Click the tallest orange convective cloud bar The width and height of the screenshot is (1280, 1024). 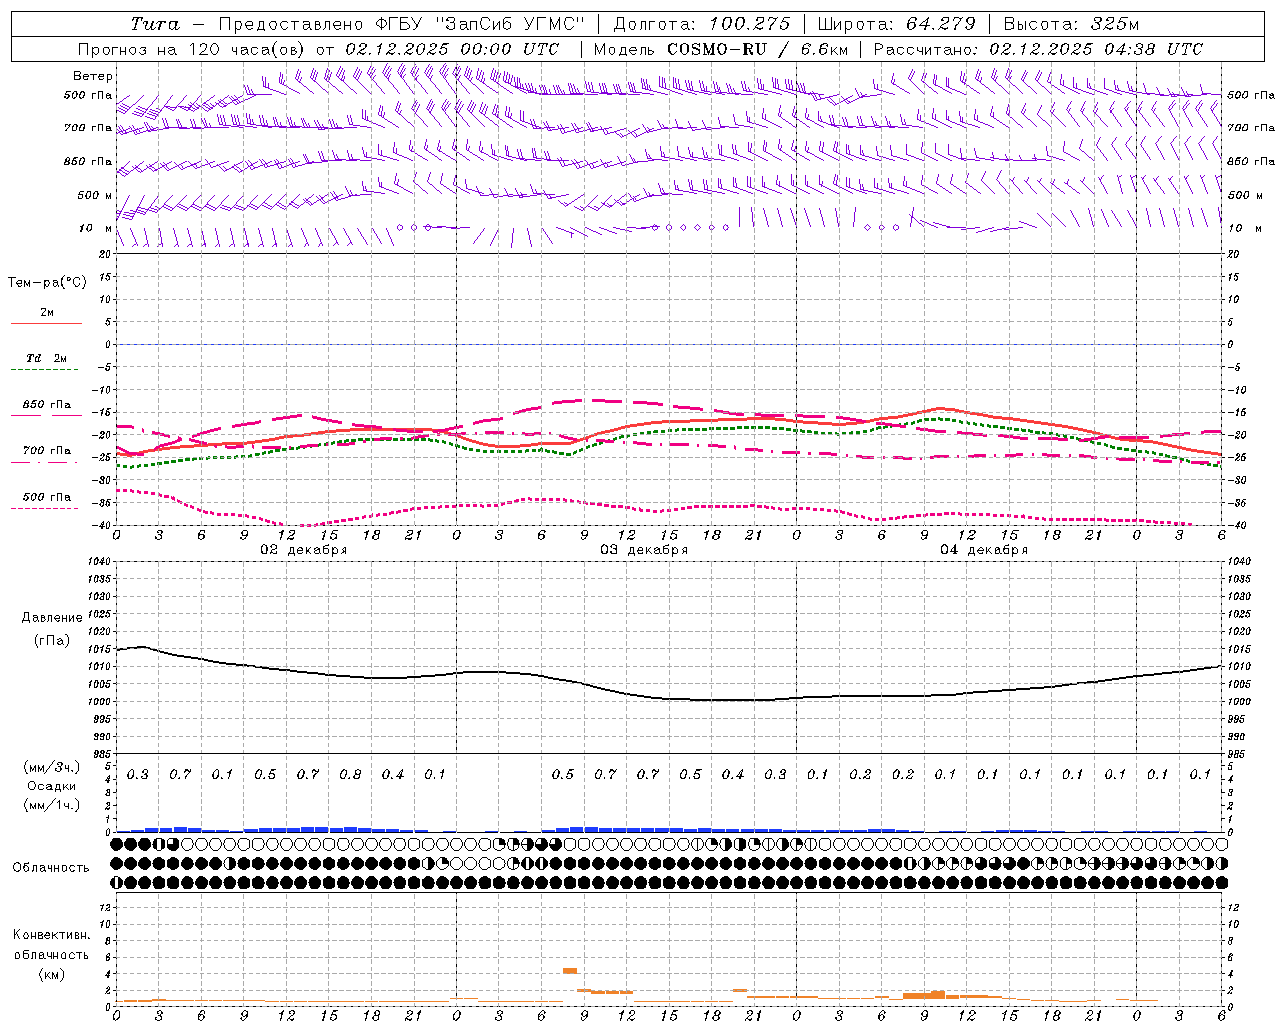[570, 970]
